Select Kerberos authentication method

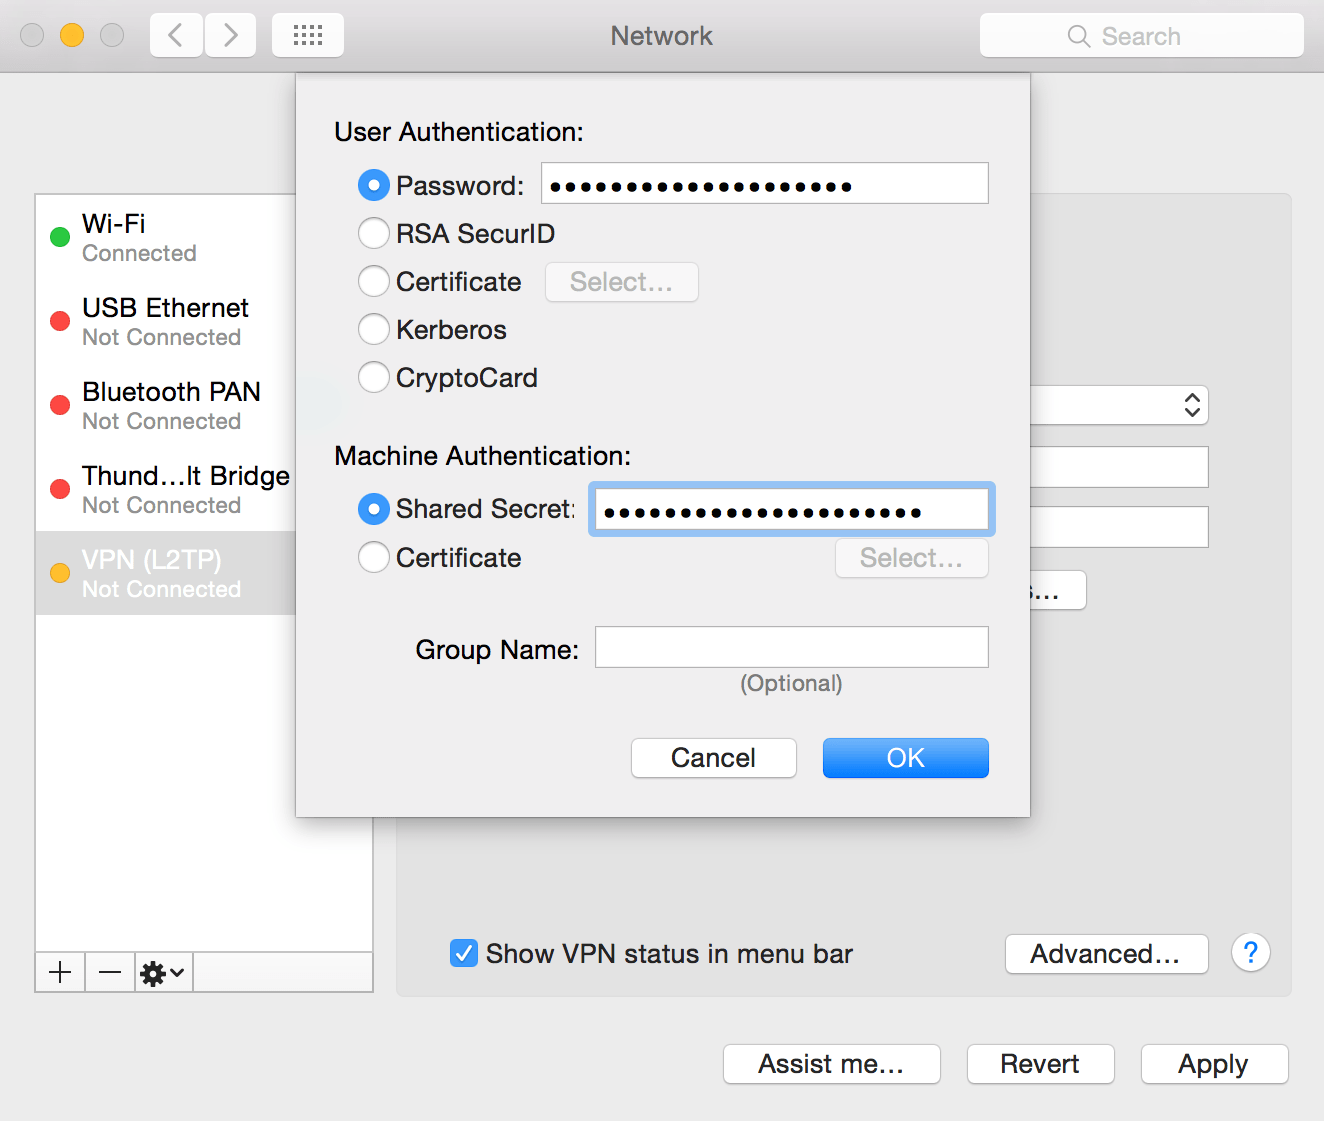(373, 329)
